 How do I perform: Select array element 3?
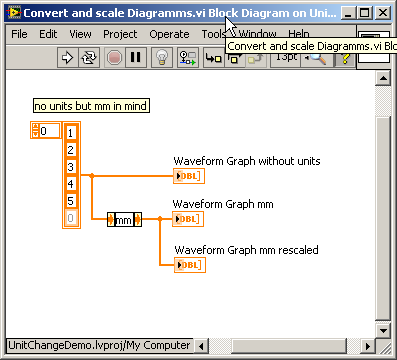tap(71, 167)
